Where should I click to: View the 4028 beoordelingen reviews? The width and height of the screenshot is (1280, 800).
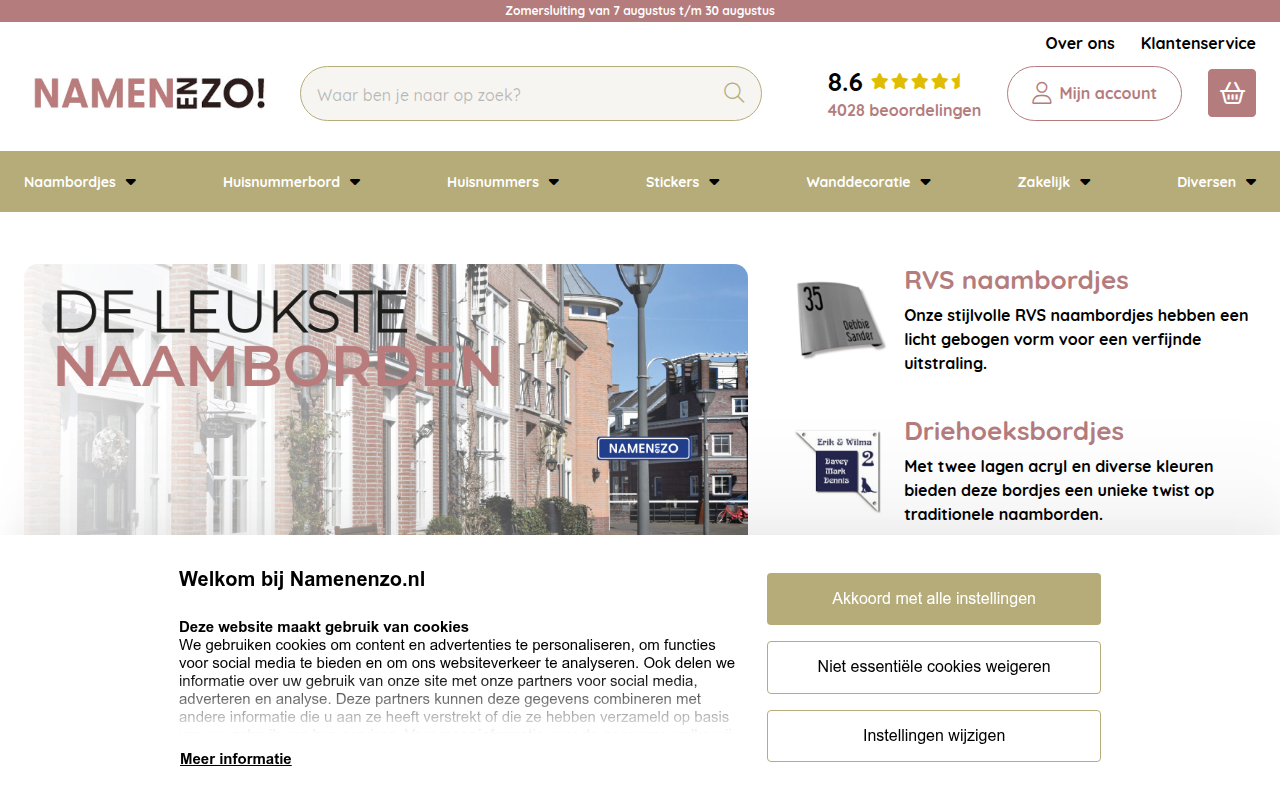click(904, 110)
